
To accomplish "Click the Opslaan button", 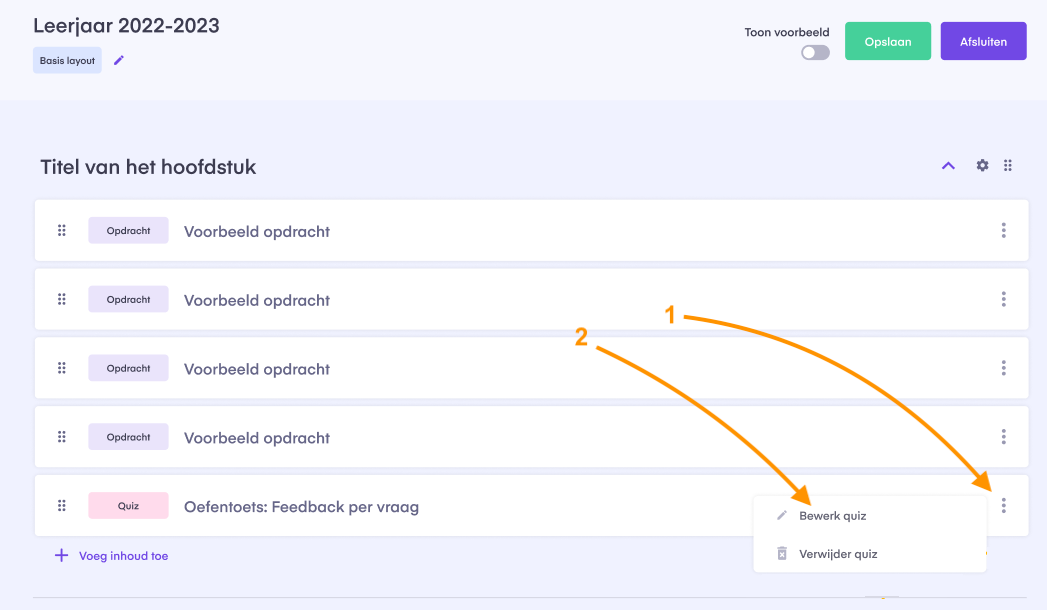I will 887,41.
